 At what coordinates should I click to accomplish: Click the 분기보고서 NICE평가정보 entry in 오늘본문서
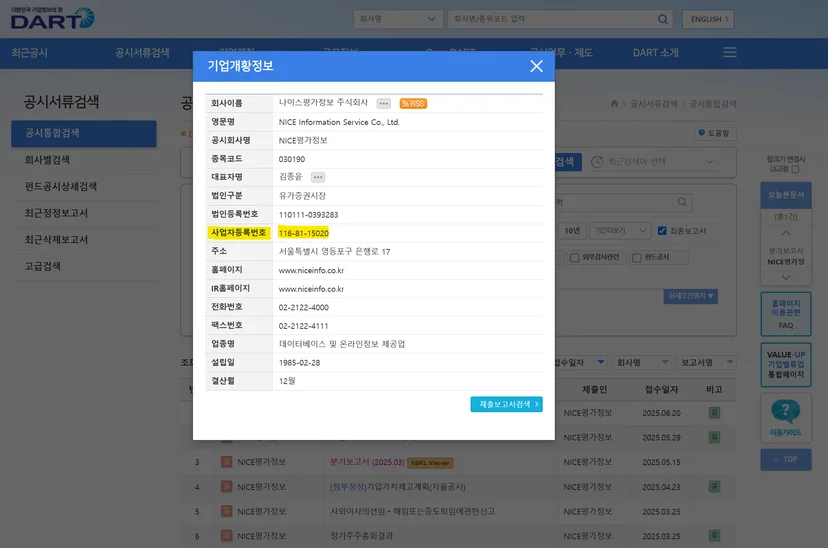(786, 257)
